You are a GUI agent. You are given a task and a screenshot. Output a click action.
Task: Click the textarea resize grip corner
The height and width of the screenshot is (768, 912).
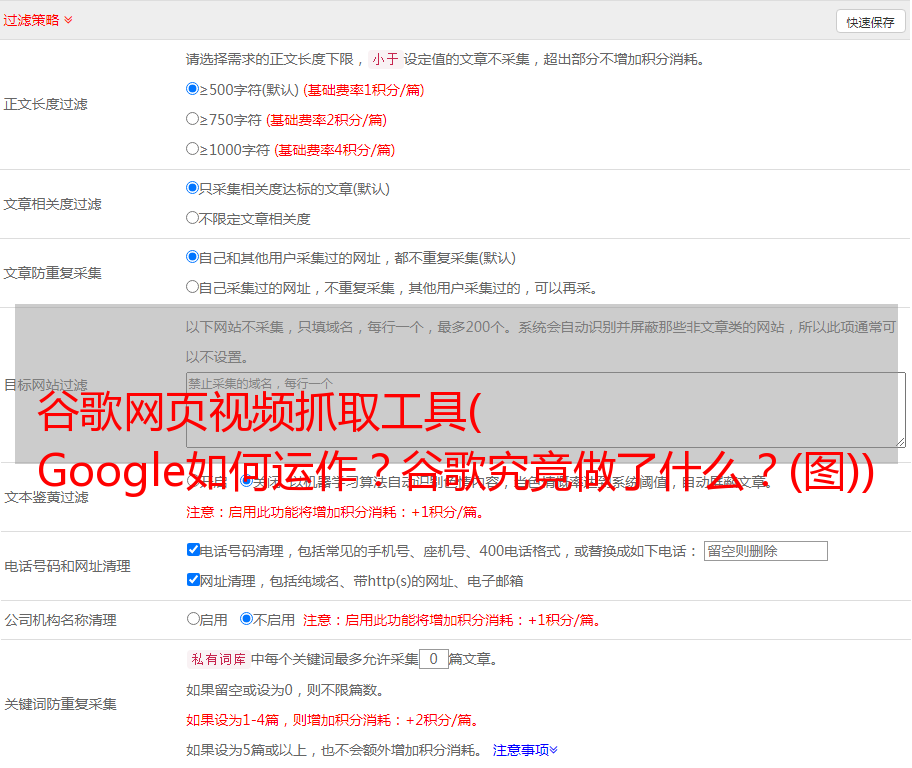[900, 442]
